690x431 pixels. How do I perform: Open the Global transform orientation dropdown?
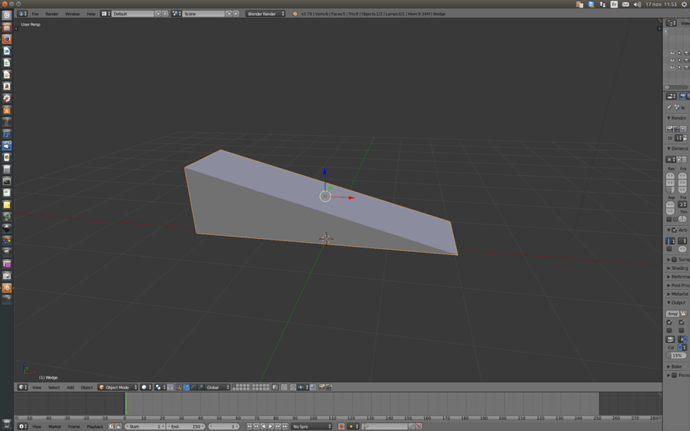click(217, 387)
